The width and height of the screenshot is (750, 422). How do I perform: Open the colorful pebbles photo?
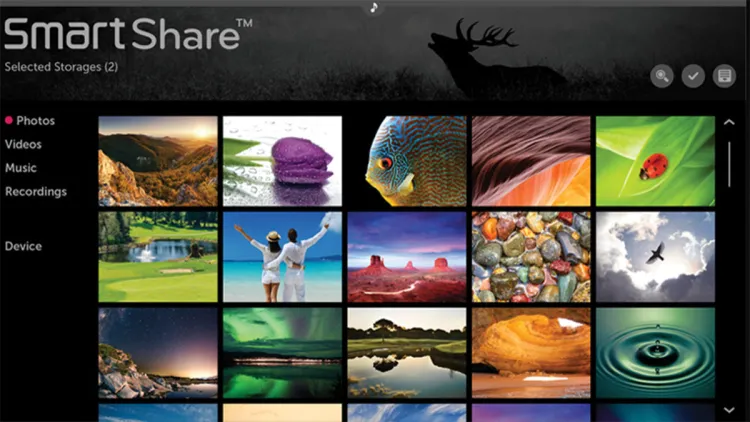coord(531,256)
